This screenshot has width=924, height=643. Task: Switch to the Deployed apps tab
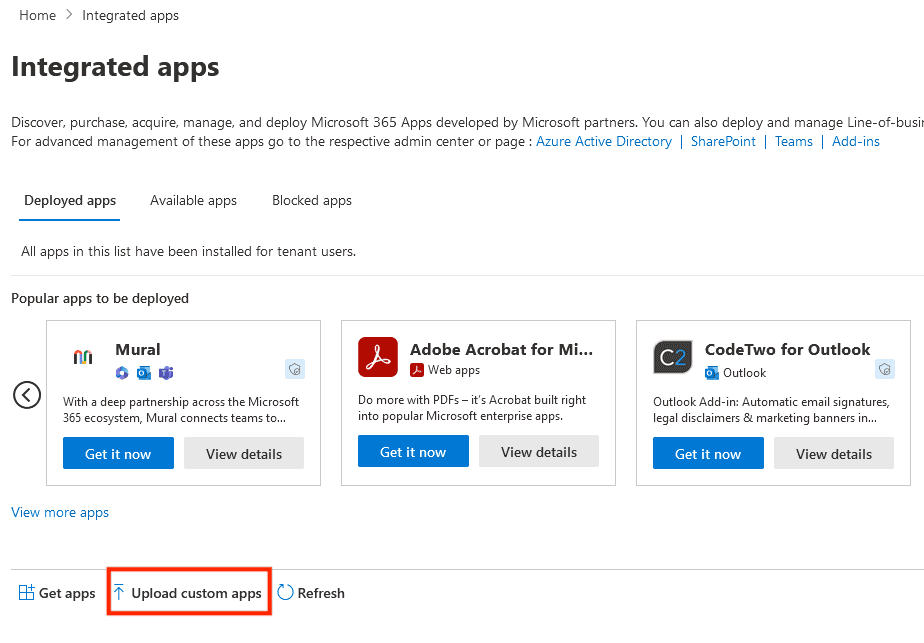(x=70, y=200)
